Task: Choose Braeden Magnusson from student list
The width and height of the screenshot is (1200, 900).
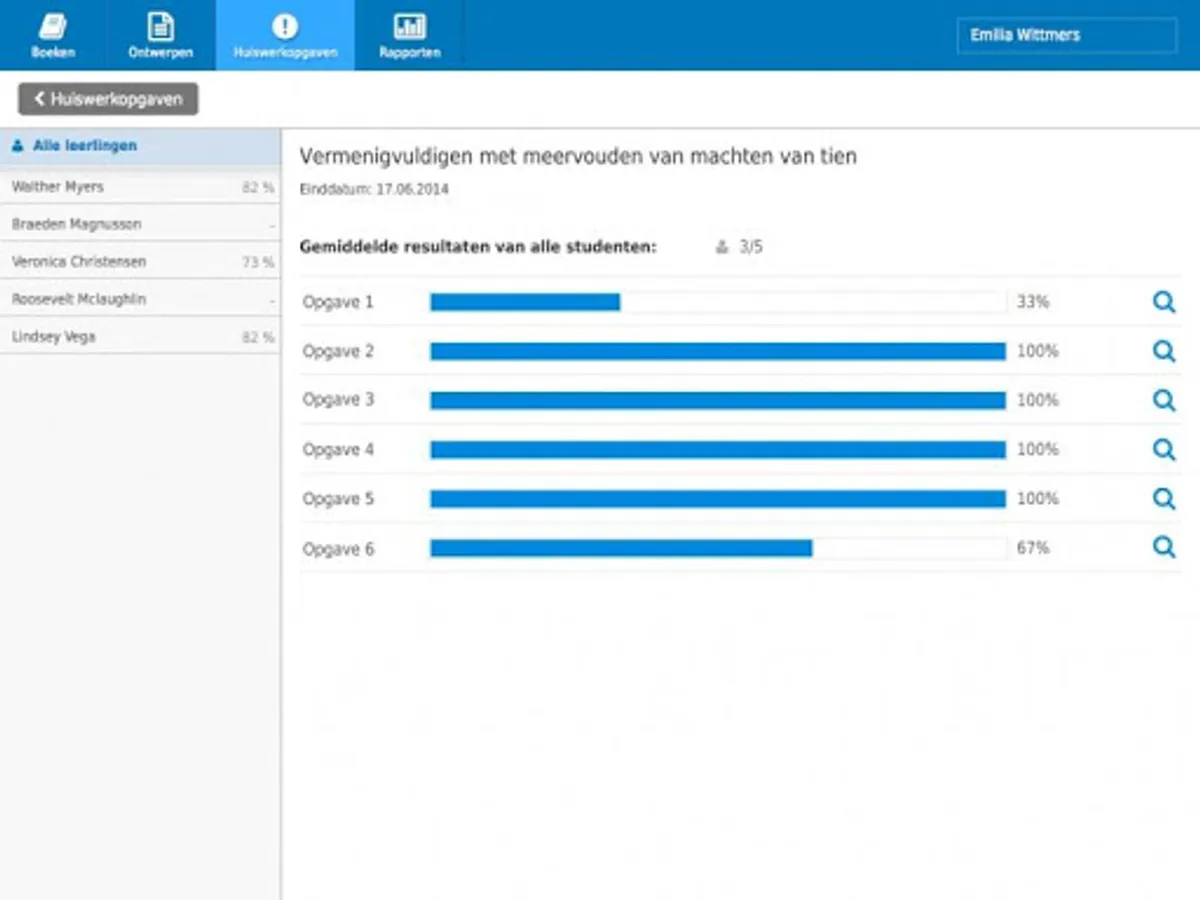Action: click(x=140, y=224)
